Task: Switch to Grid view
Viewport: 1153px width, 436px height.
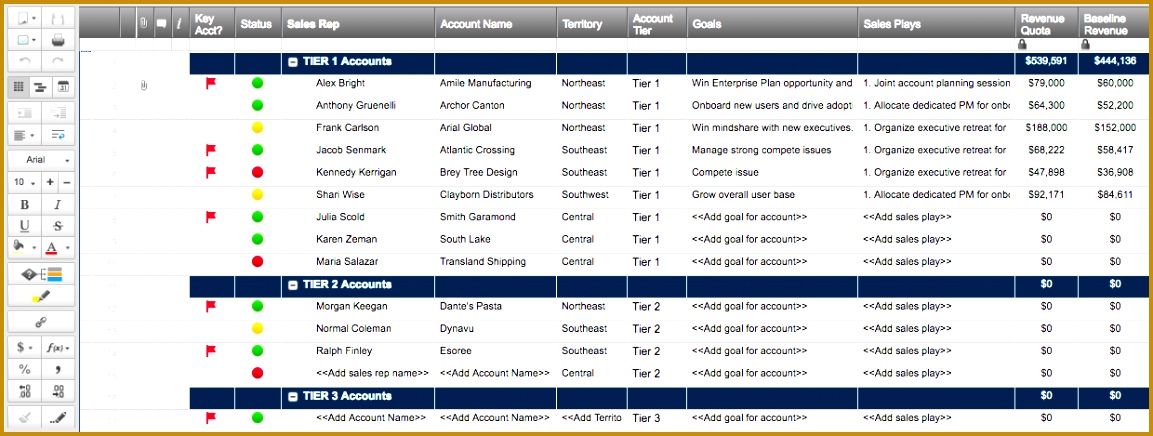Action: pos(19,87)
